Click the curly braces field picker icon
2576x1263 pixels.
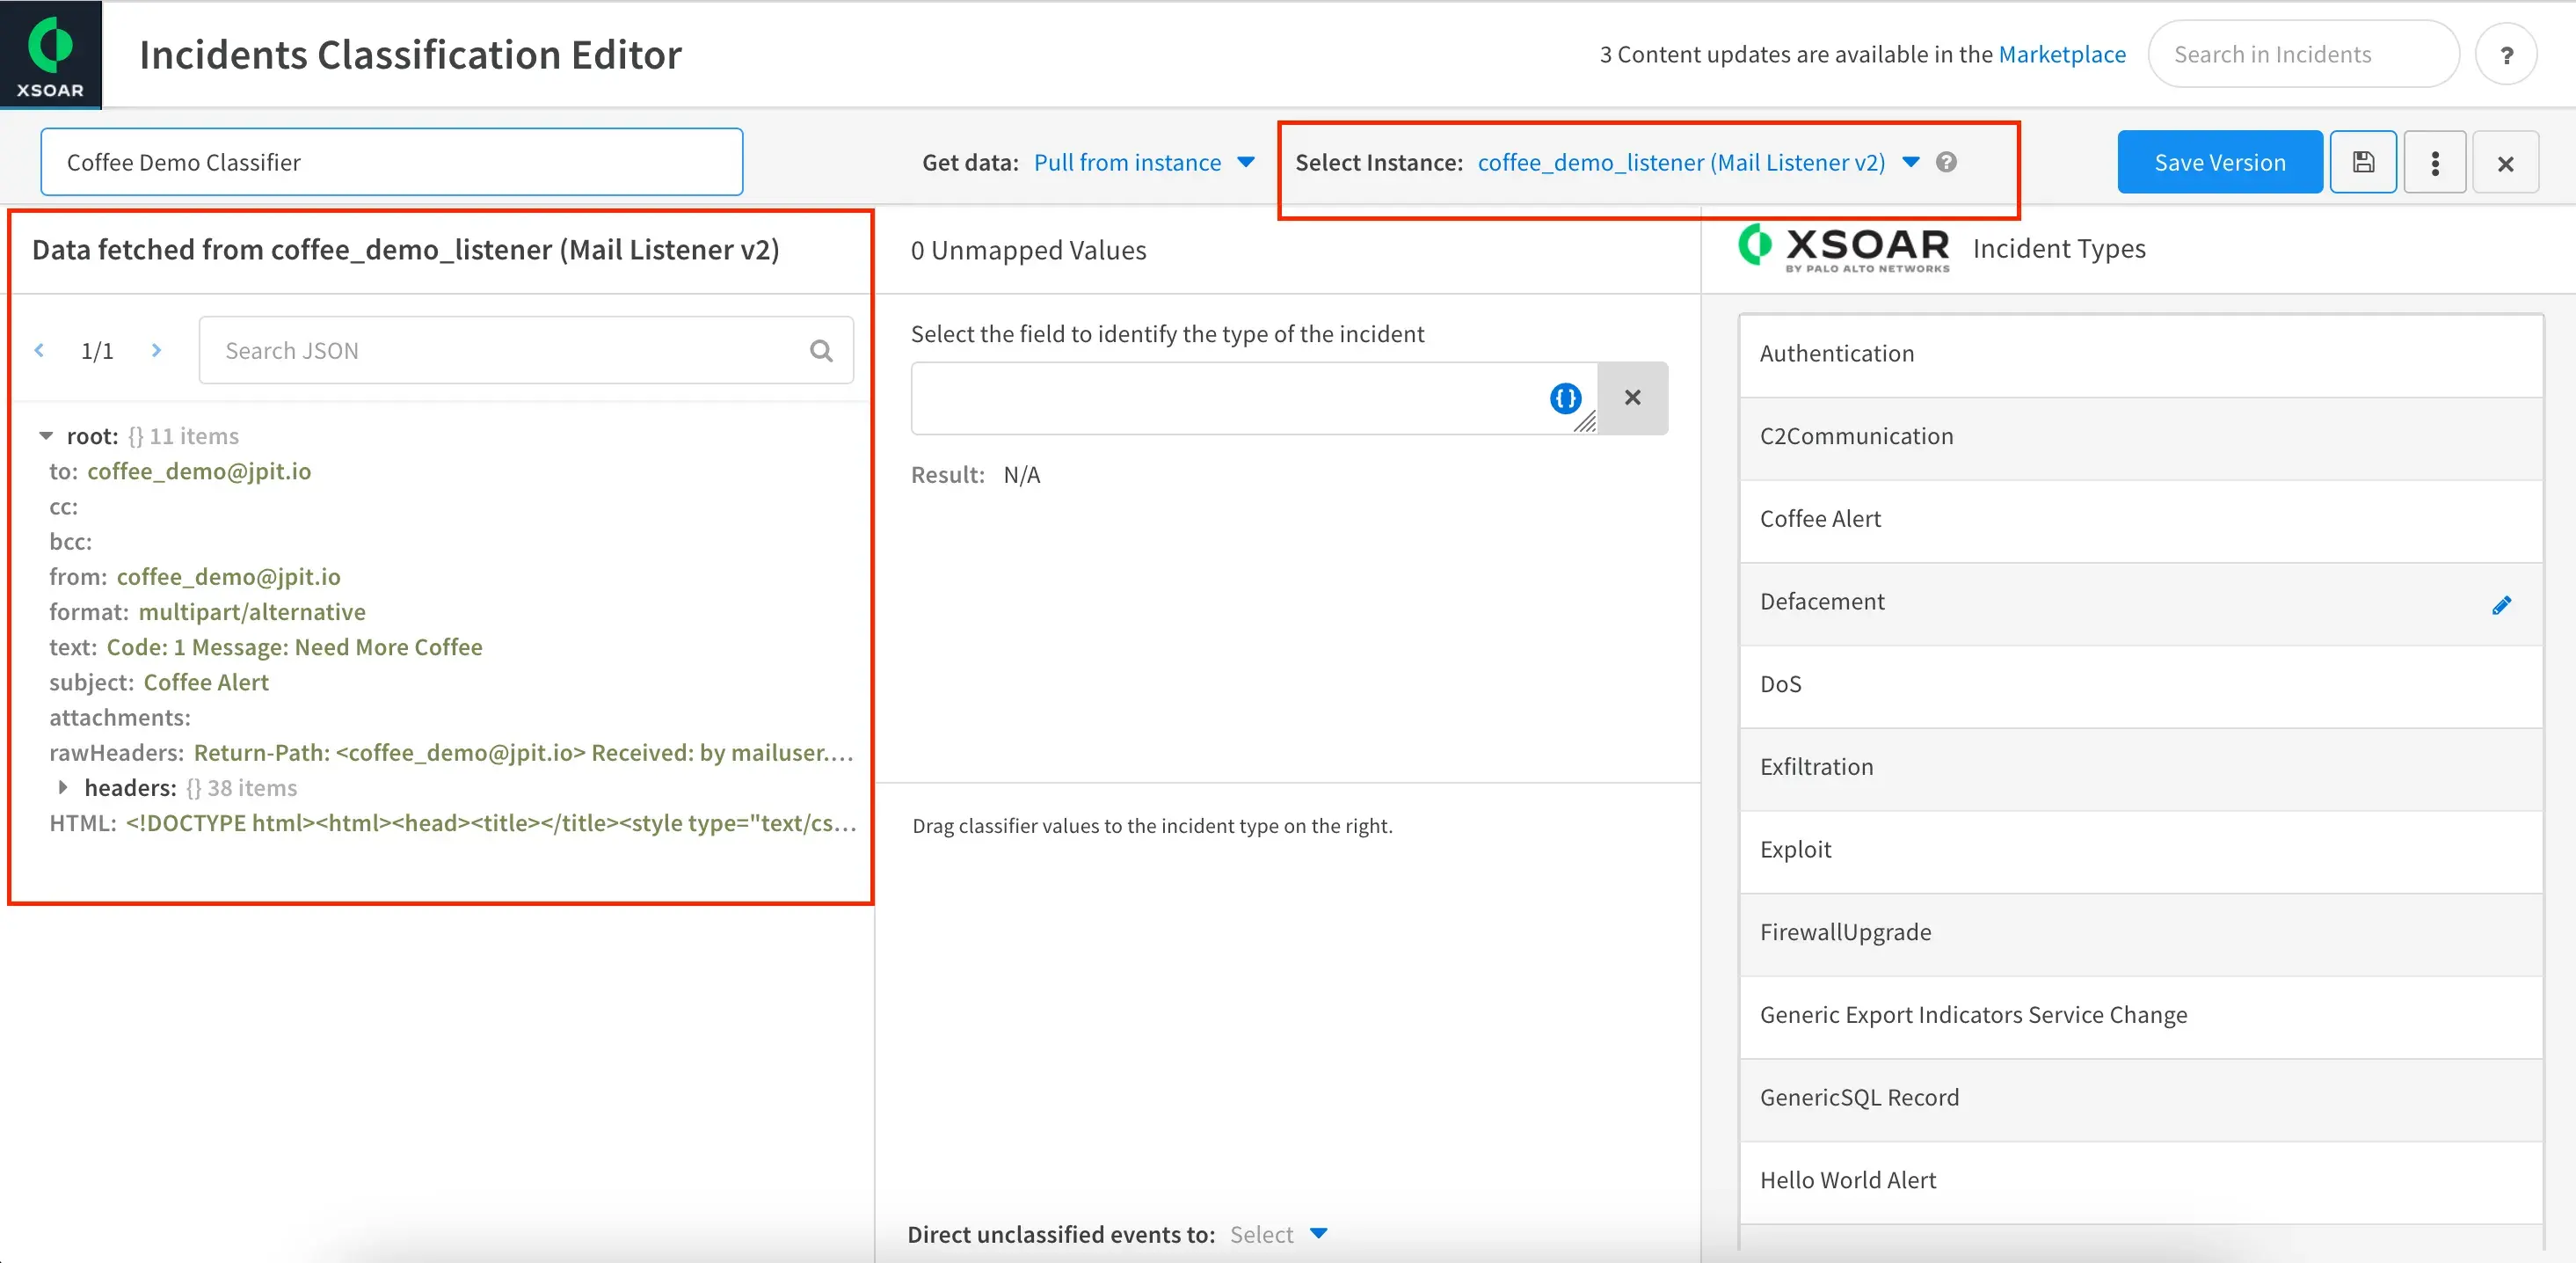tap(1565, 398)
